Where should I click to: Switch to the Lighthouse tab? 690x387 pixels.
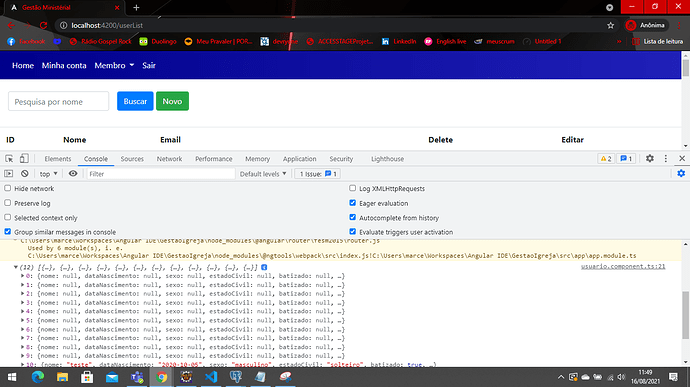(387, 159)
